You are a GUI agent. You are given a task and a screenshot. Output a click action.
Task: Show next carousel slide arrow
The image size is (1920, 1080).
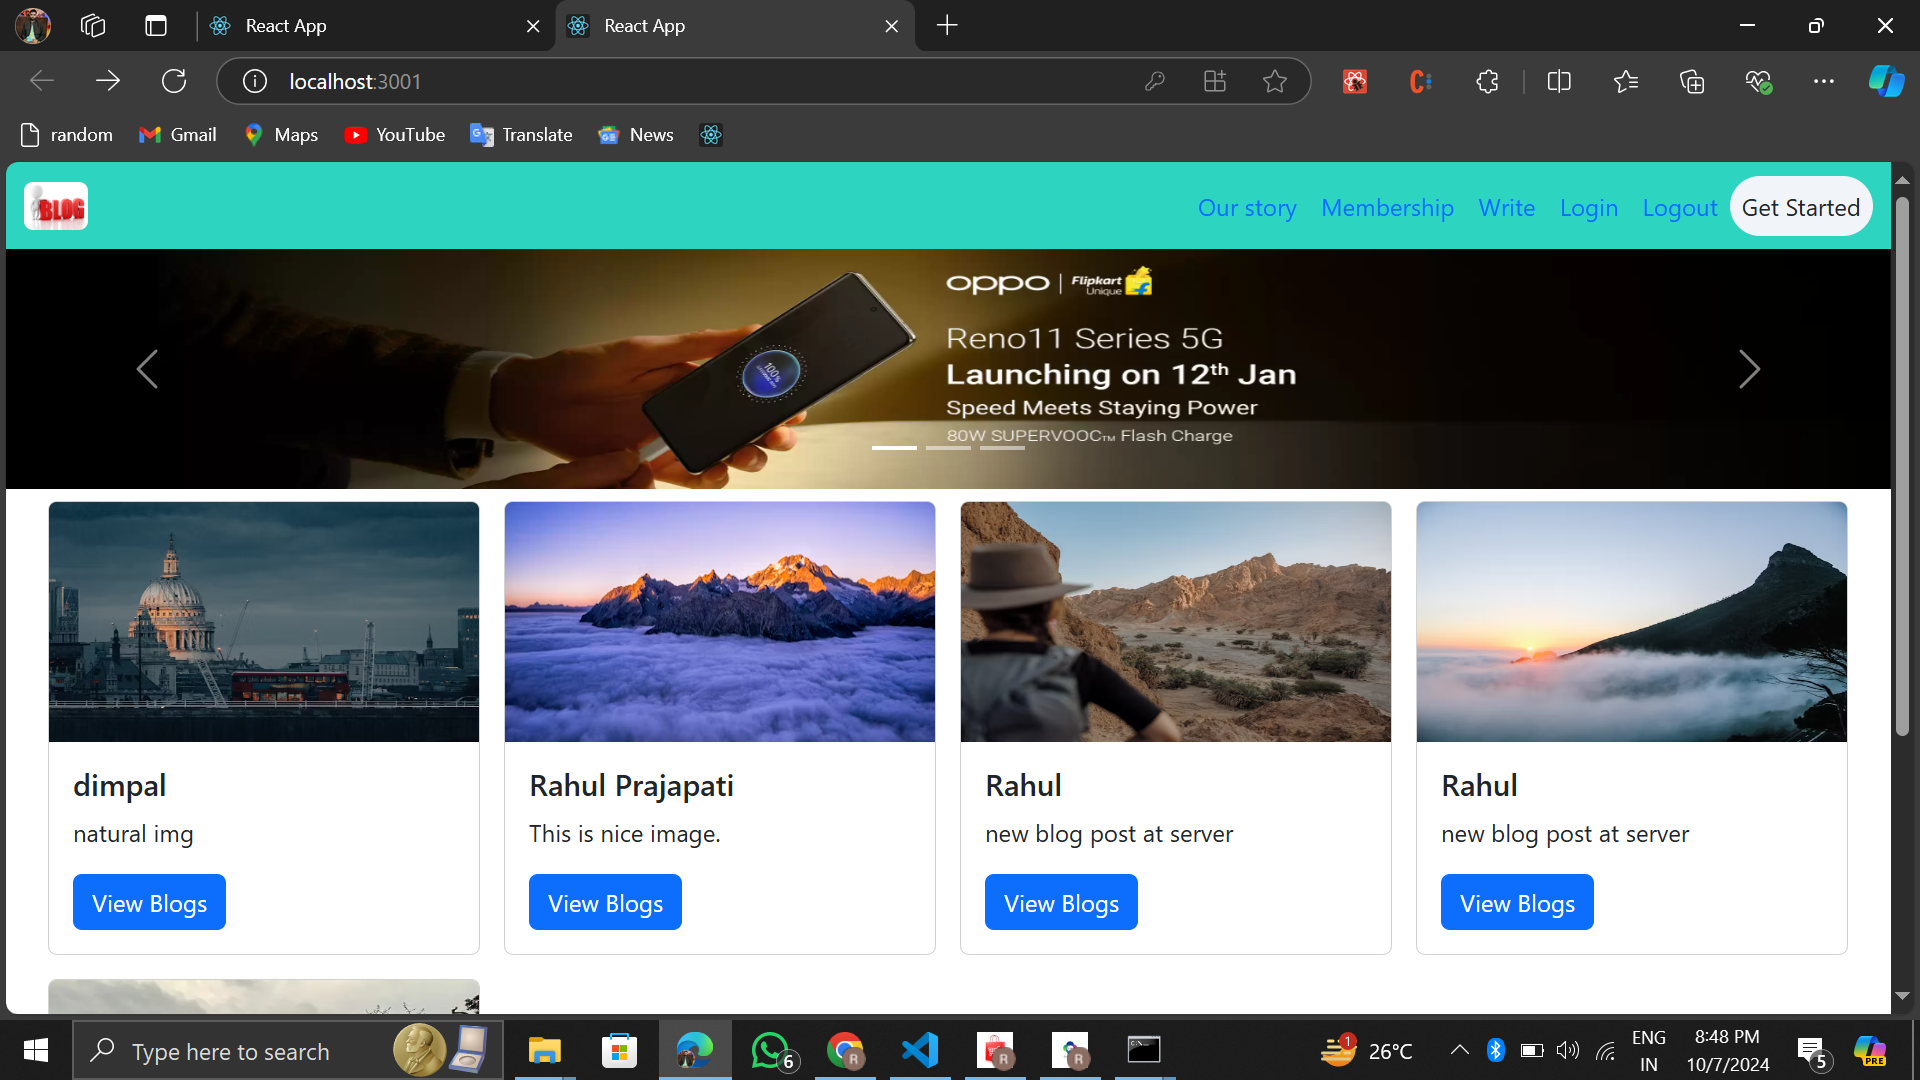click(x=1749, y=369)
